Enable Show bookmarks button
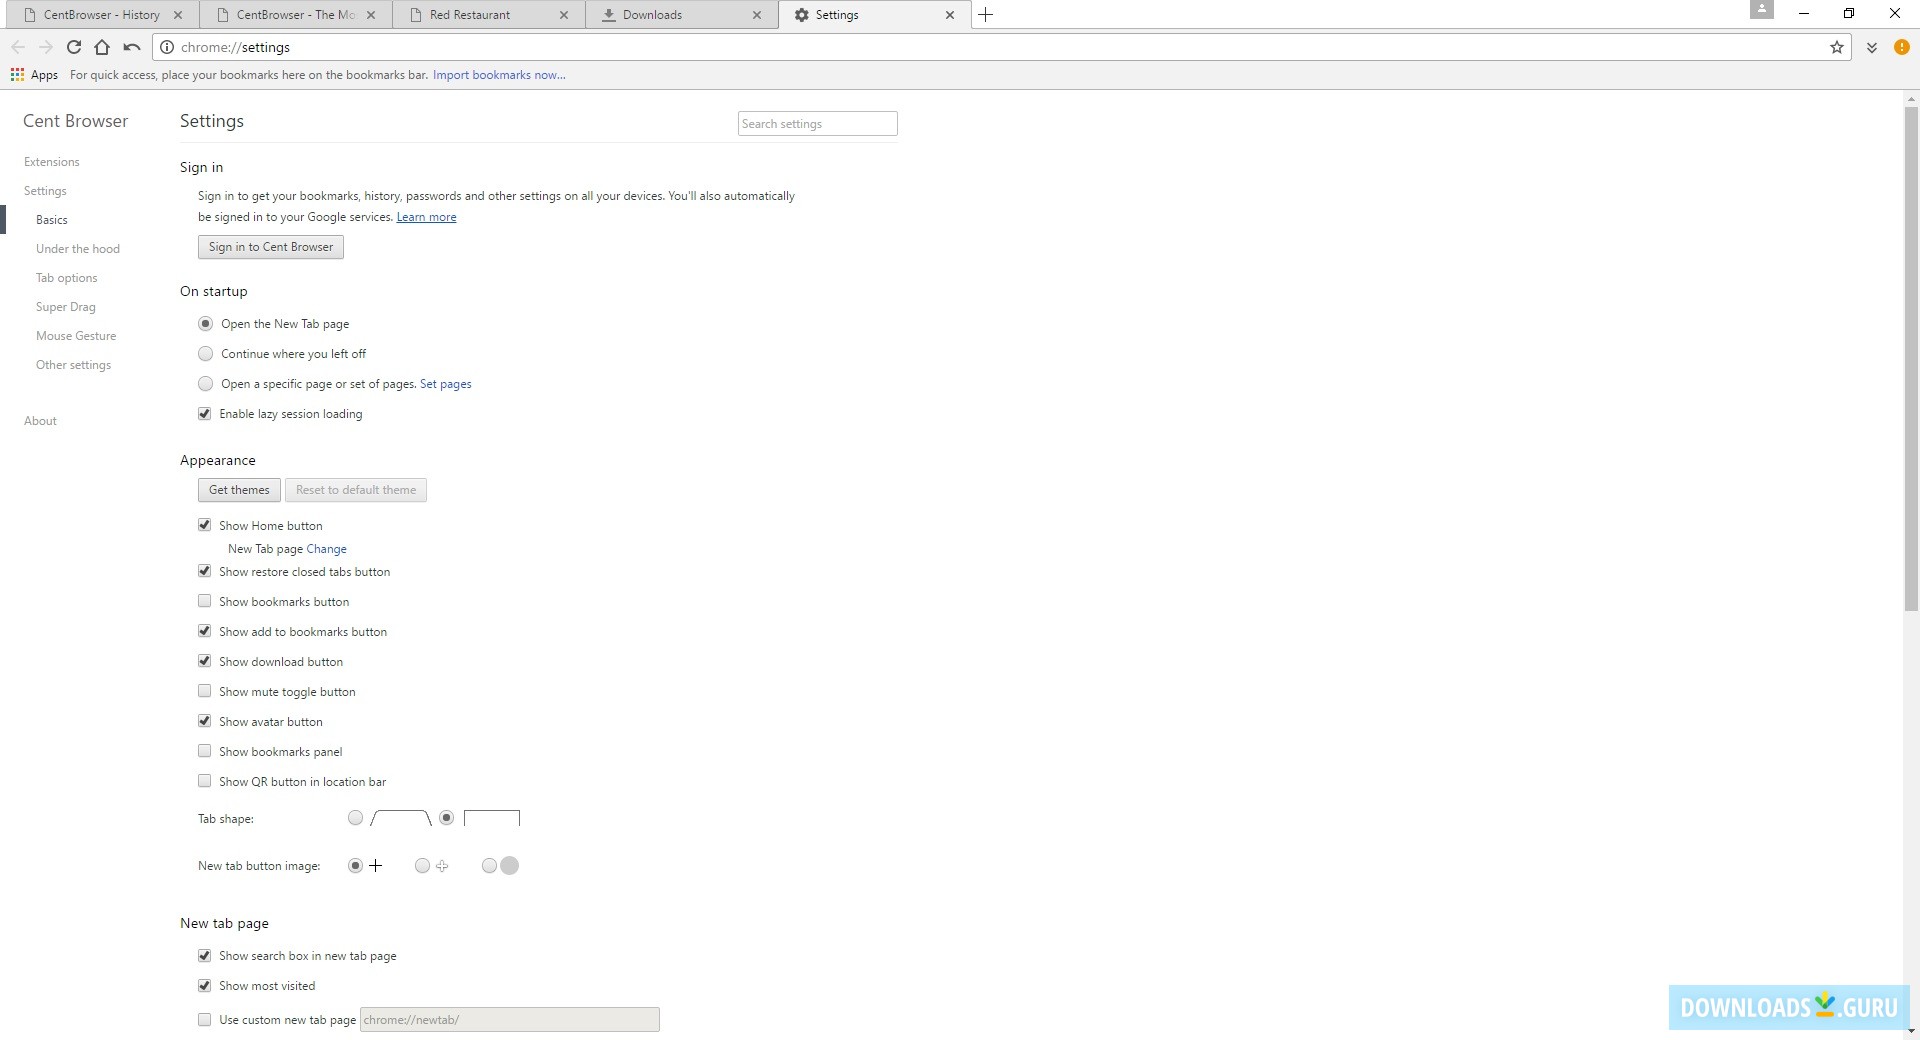Screen dimensions: 1920x1040 coord(205,602)
